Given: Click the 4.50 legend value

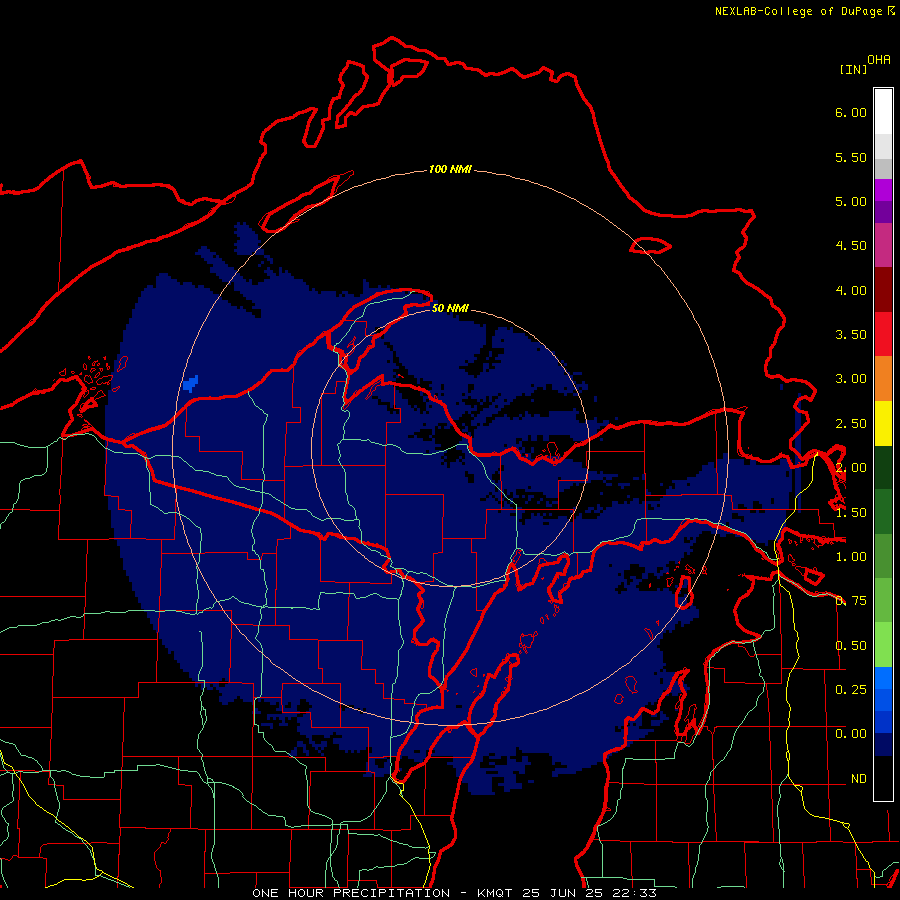Looking at the screenshot, I should 851,246.
